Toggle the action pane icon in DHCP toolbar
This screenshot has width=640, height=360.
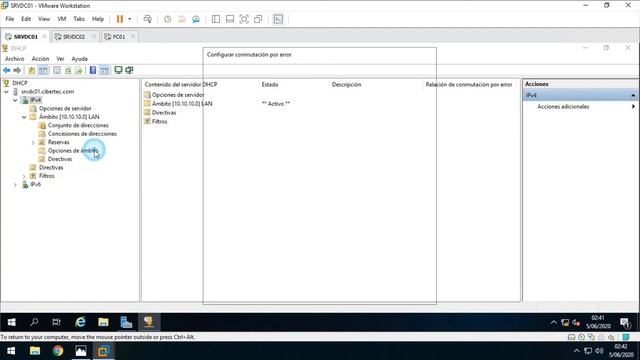(104, 70)
